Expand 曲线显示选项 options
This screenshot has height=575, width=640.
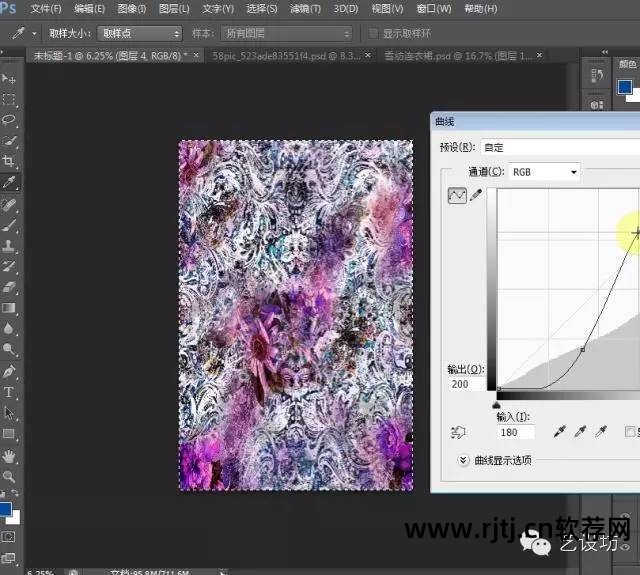tap(463, 460)
